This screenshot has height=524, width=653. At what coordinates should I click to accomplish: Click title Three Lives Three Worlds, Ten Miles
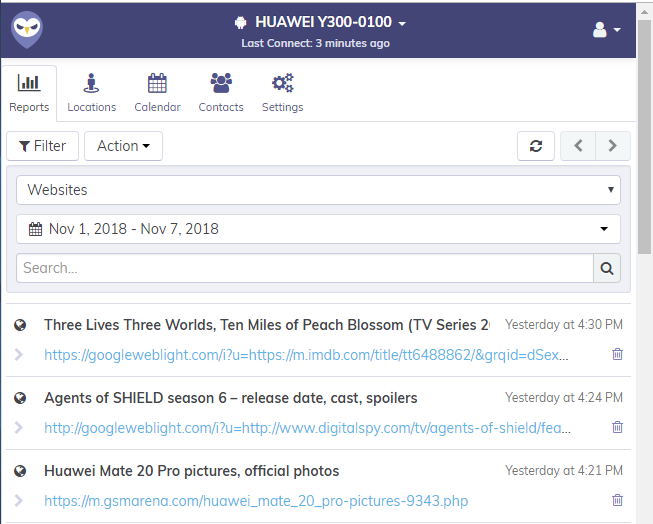267,325
